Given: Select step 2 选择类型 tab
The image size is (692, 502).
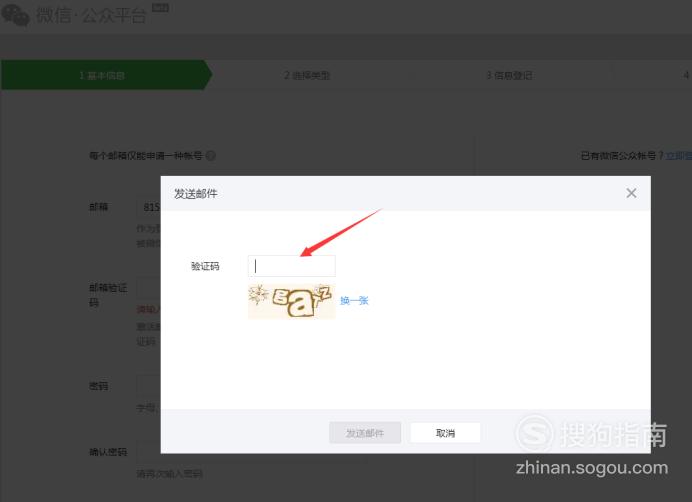Looking at the screenshot, I should [x=307, y=75].
